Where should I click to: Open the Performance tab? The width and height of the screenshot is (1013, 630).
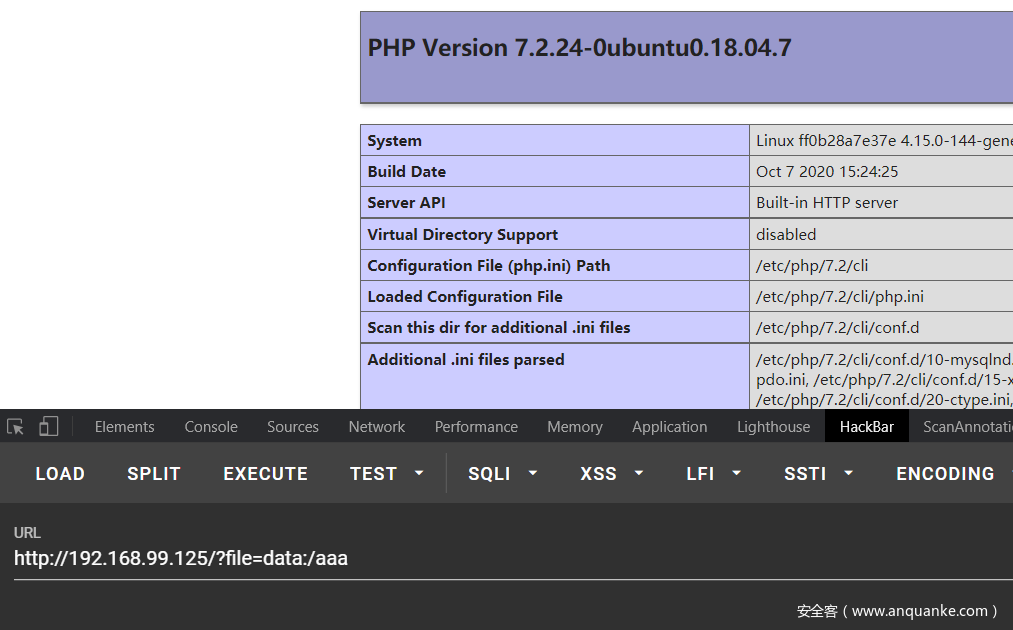click(476, 427)
